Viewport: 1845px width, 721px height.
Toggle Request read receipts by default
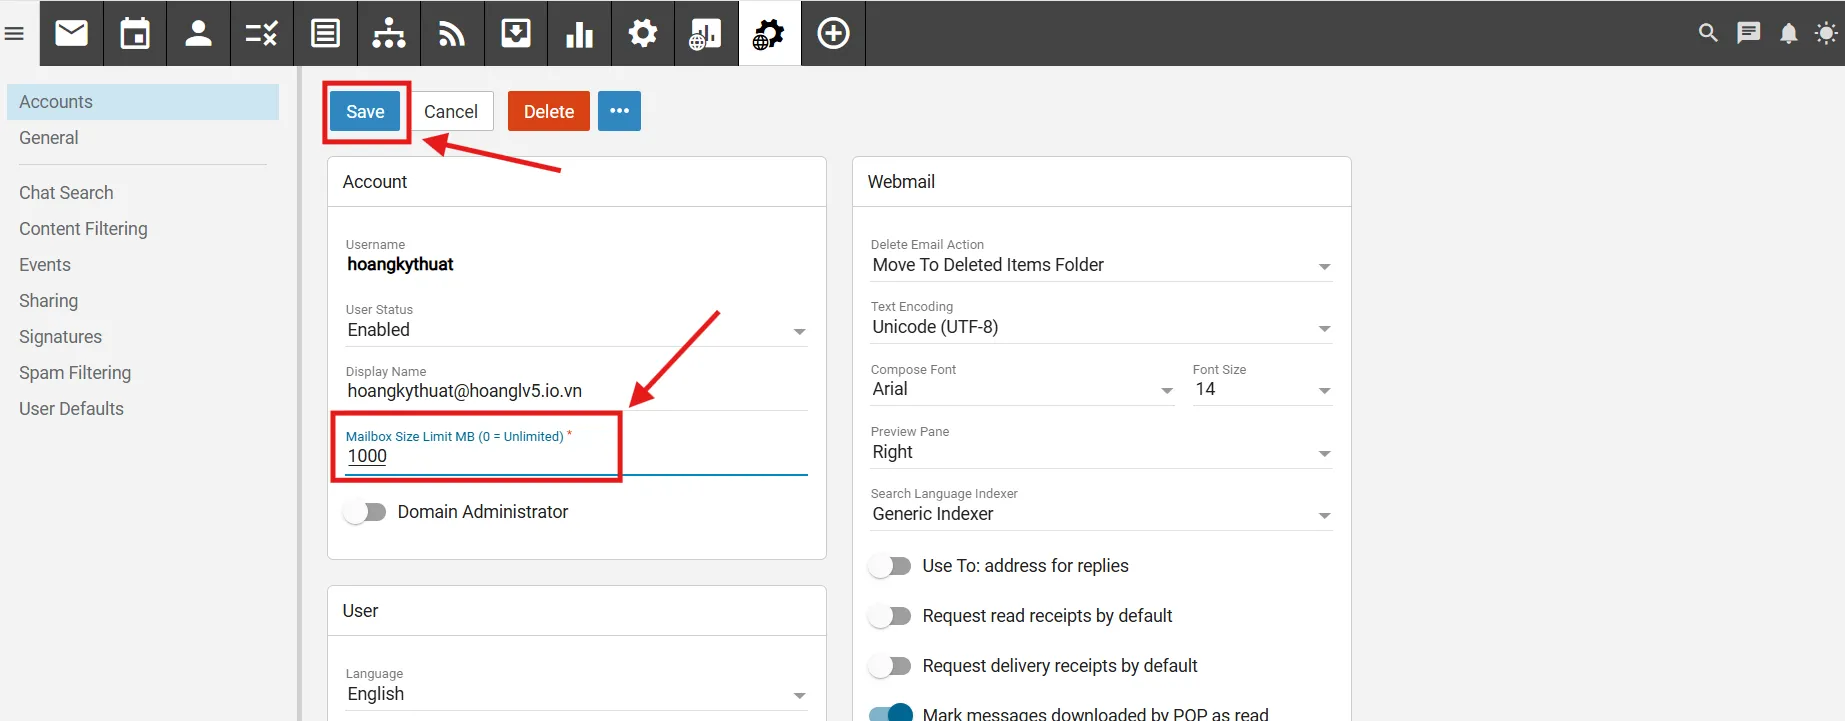(x=890, y=616)
